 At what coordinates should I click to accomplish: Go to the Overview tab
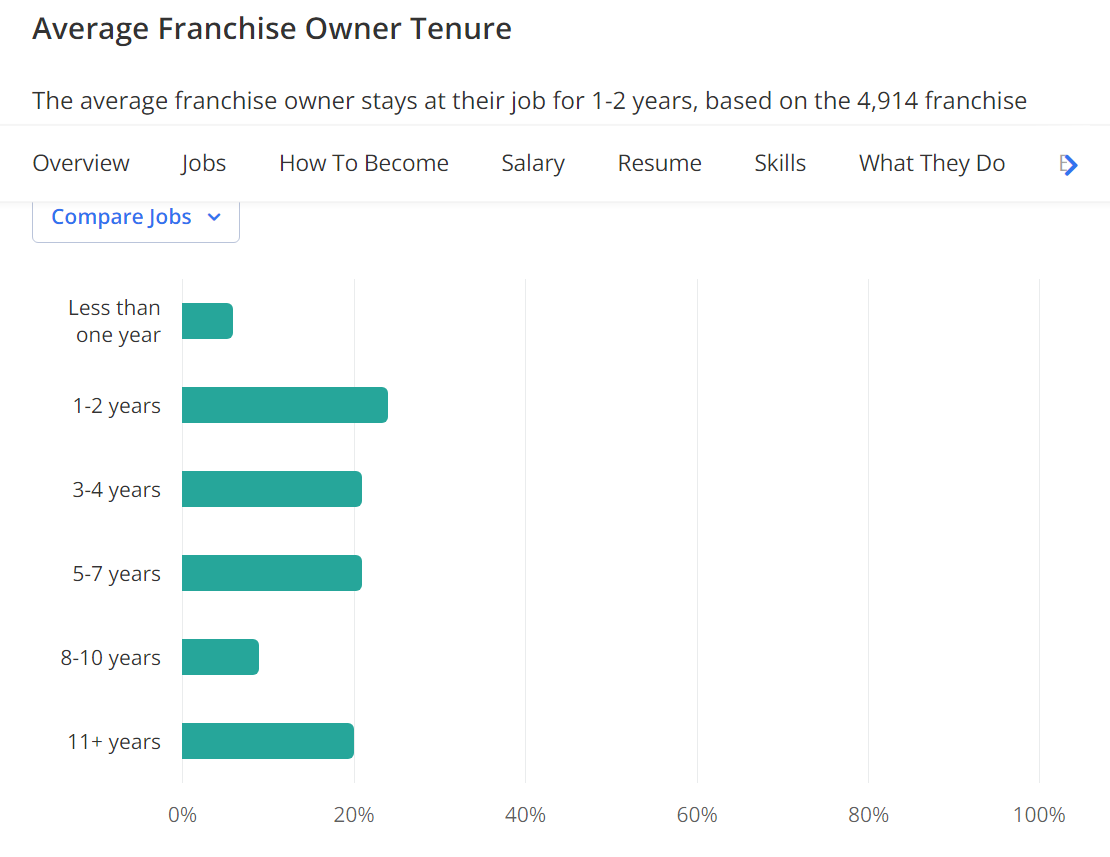pyautogui.click(x=81, y=164)
